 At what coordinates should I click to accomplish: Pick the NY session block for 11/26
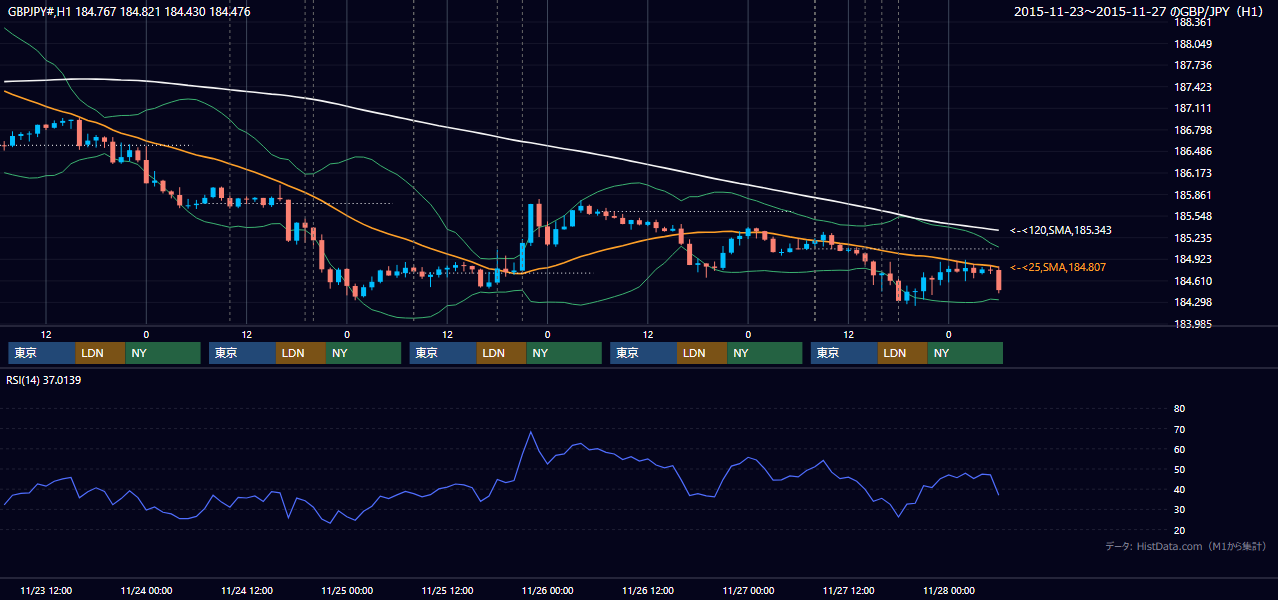click(x=764, y=353)
